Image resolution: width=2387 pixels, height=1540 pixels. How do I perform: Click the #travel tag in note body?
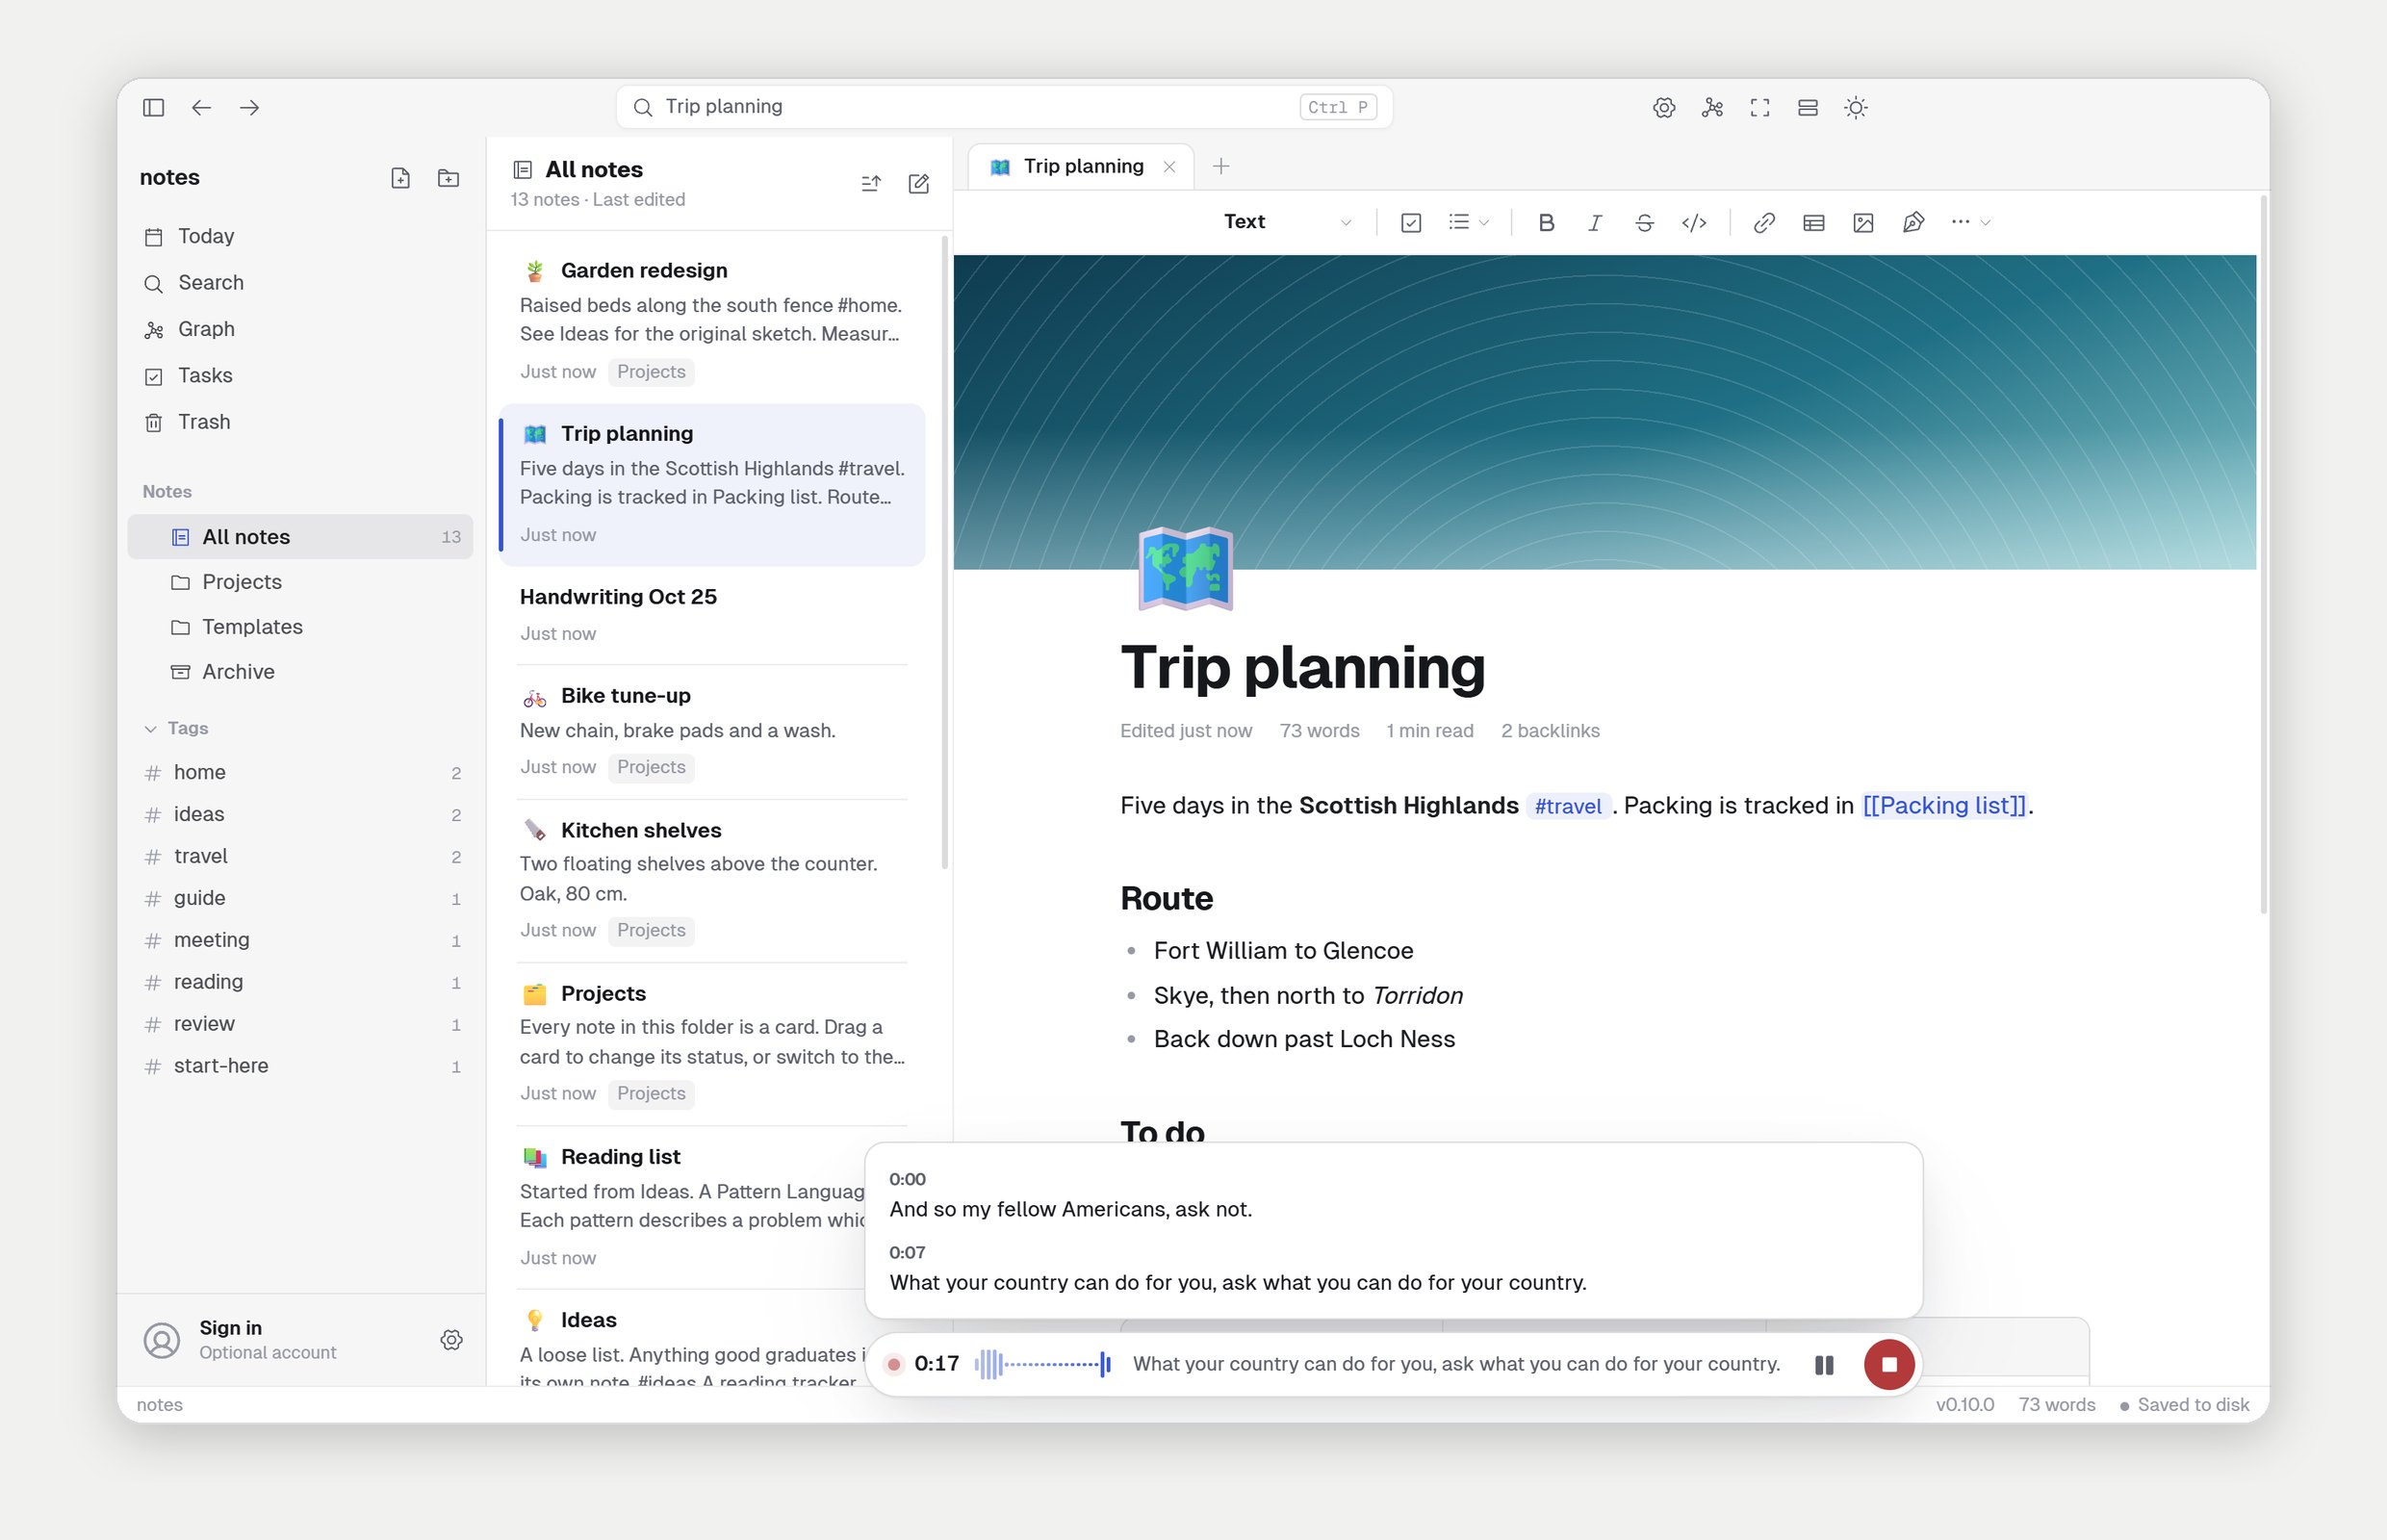point(1567,806)
